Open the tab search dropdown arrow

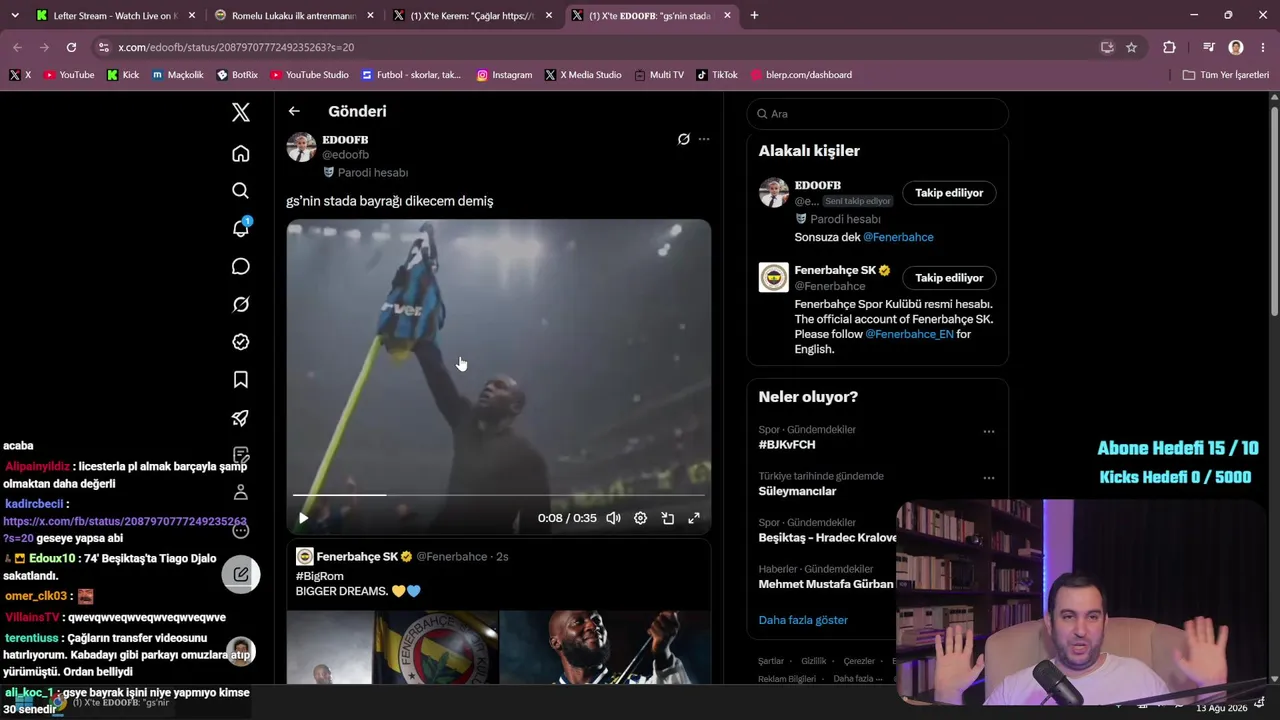tap(14, 16)
